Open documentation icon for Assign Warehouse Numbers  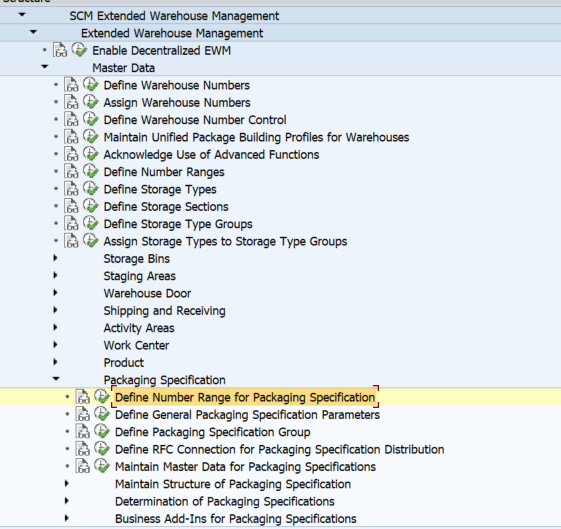click(72, 102)
